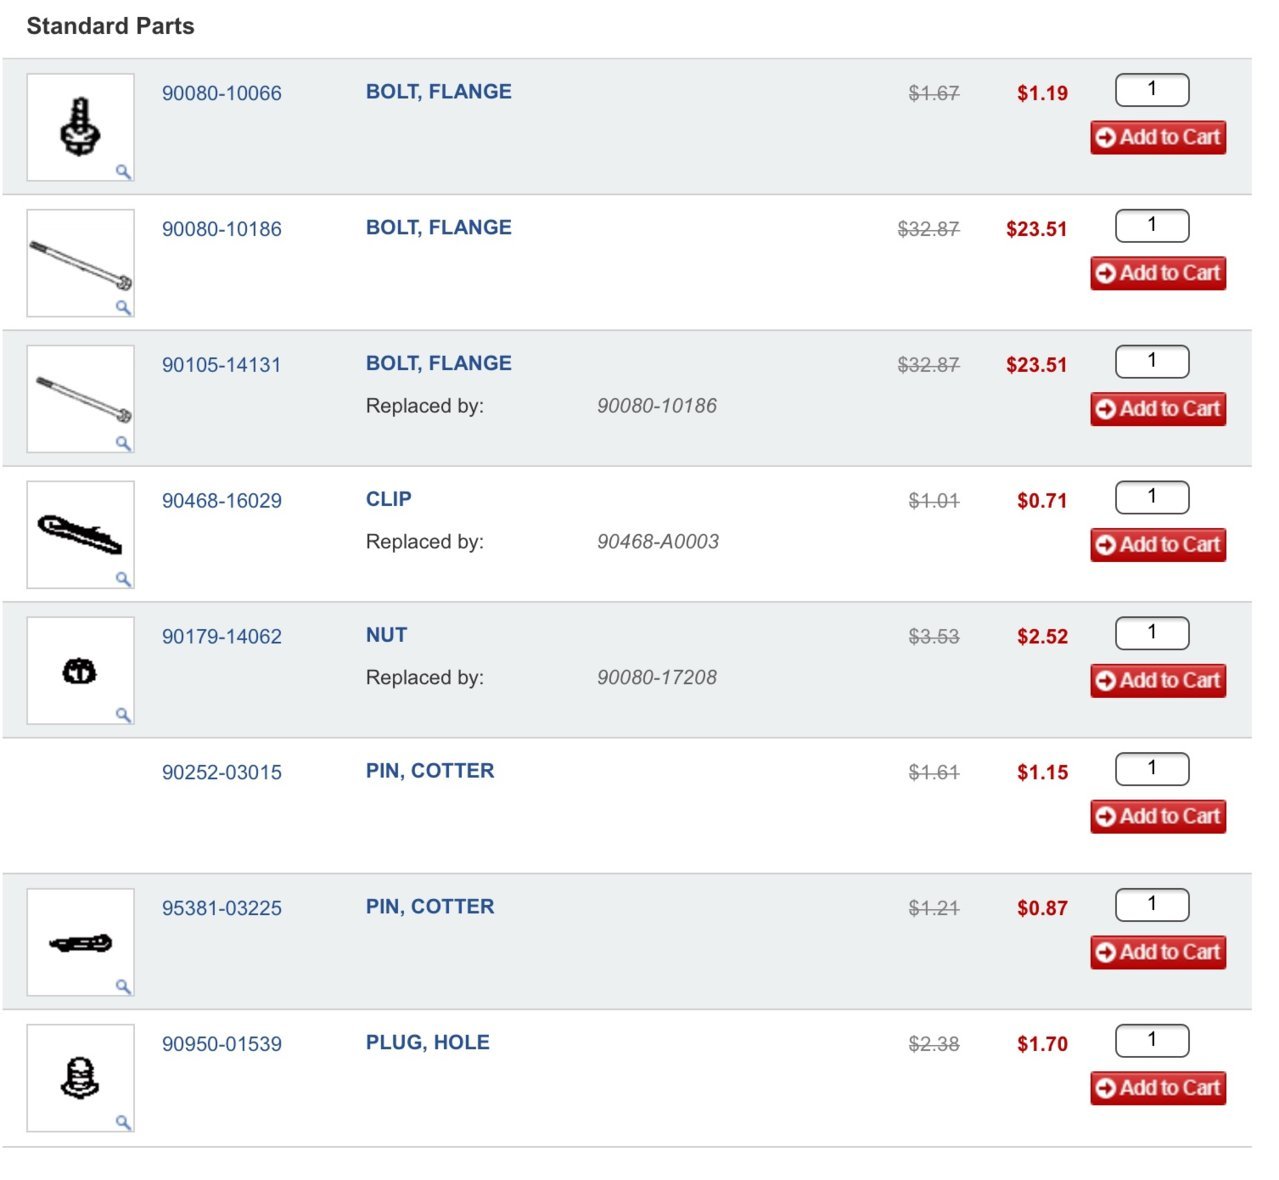Add 90080-10066 bolt flange to cart
The width and height of the screenshot is (1279, 1180).
[x=1158, y=137]
